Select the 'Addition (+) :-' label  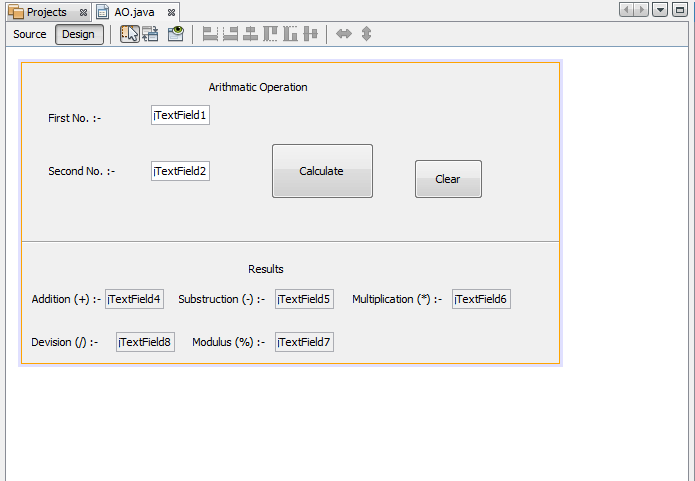pos(66,299)
